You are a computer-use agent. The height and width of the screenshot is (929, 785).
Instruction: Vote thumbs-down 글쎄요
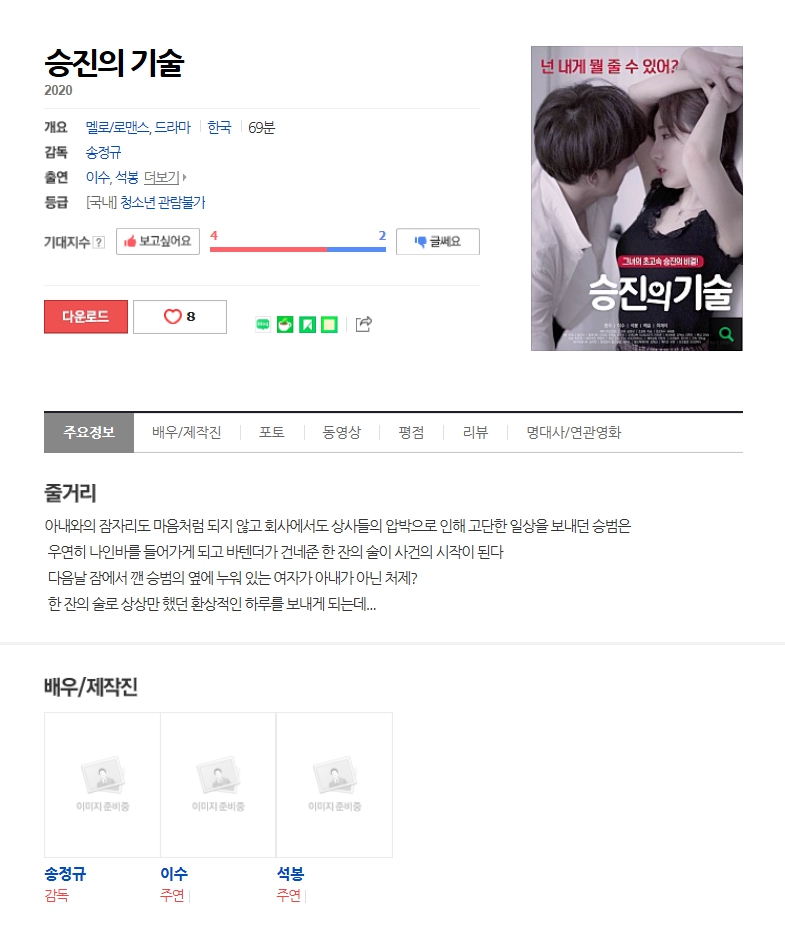[438, 242]
